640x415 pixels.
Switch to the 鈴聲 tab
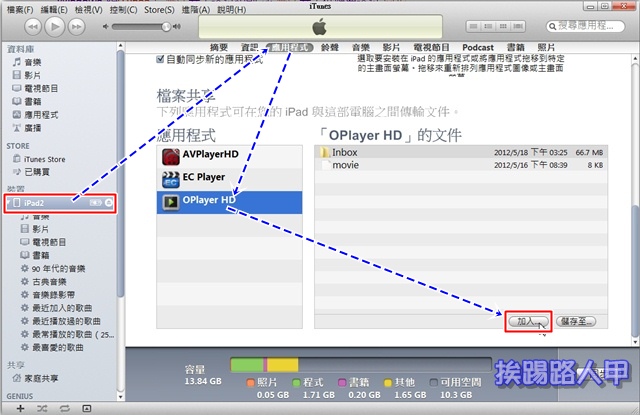tap(330, 48)
